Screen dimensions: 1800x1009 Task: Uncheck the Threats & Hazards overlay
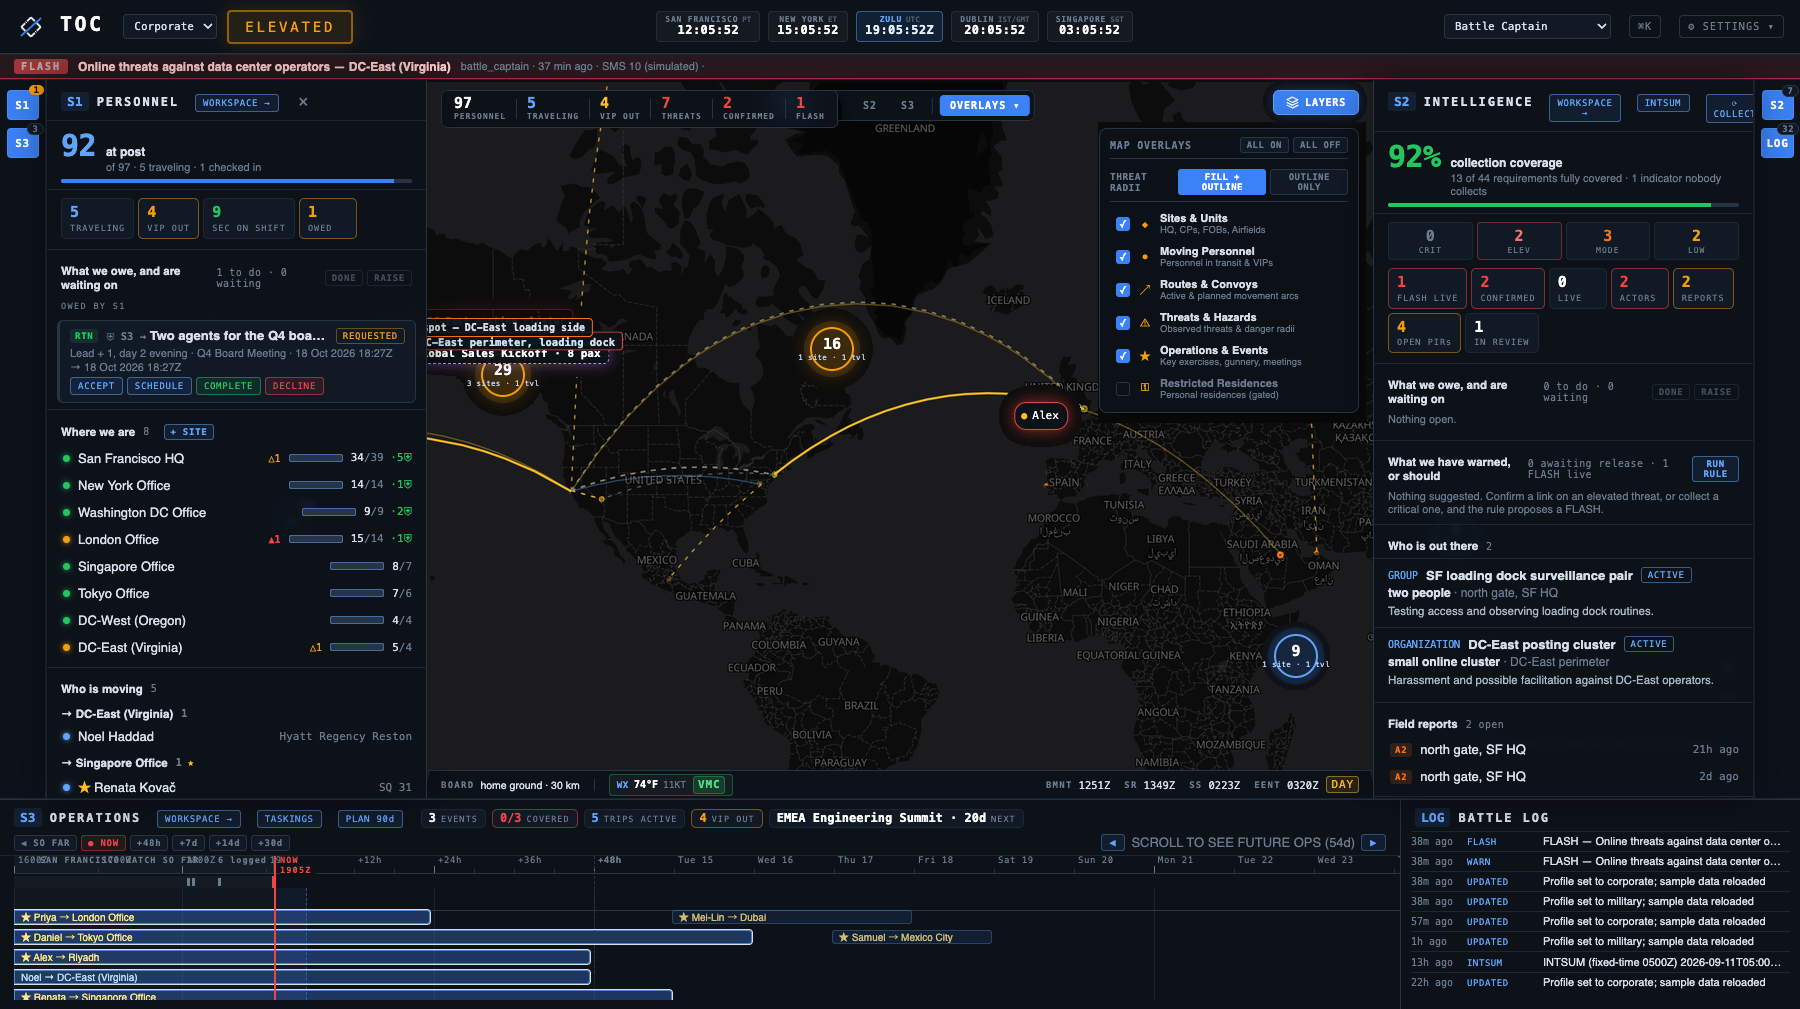pos(1123,323)
